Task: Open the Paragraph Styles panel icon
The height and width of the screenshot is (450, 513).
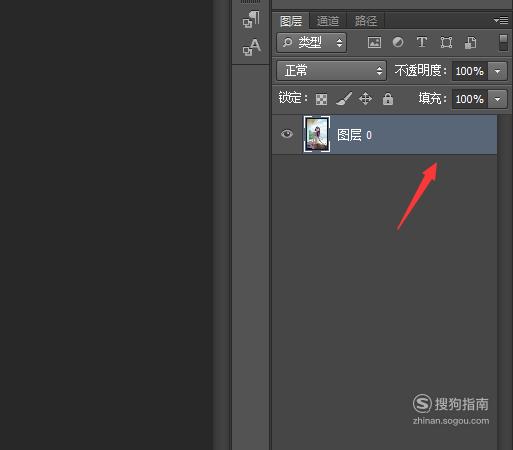Action: 251,19
